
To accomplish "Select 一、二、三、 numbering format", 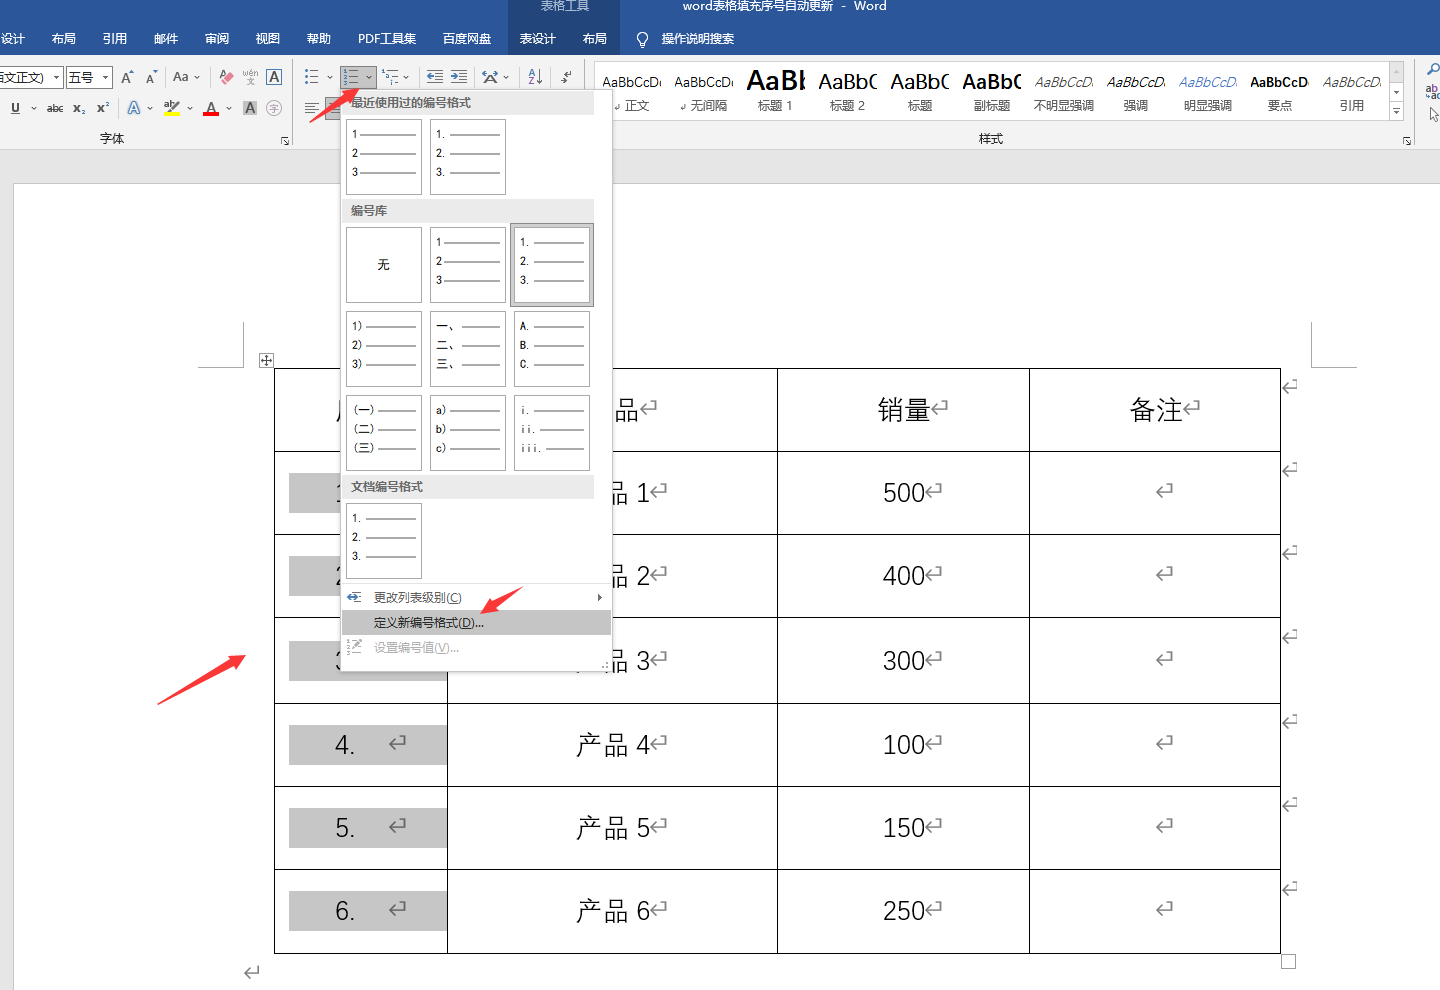I will click(x=468, y=349).
